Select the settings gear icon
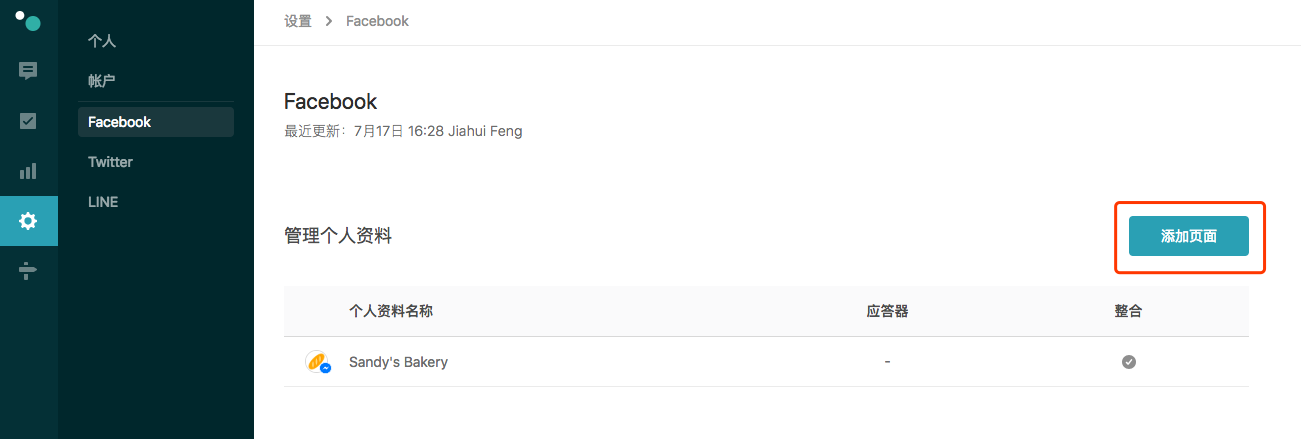Image resolution: width=1301 pixels, height=439 pixels. pos(28,221)
